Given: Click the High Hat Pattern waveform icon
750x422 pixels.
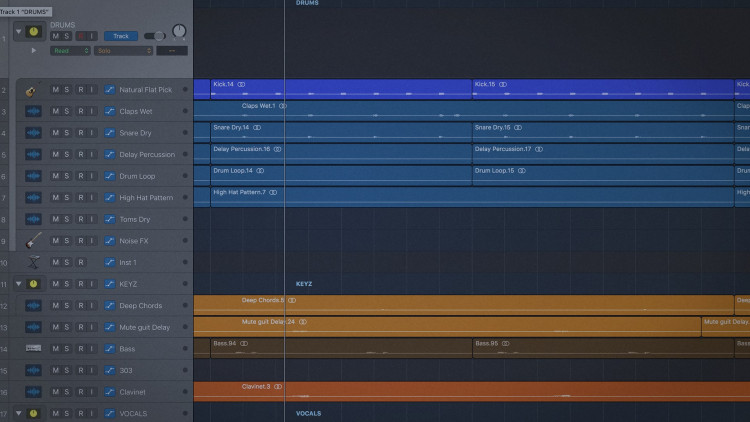Looking at the screenshot, I should [x=33, y=198].
